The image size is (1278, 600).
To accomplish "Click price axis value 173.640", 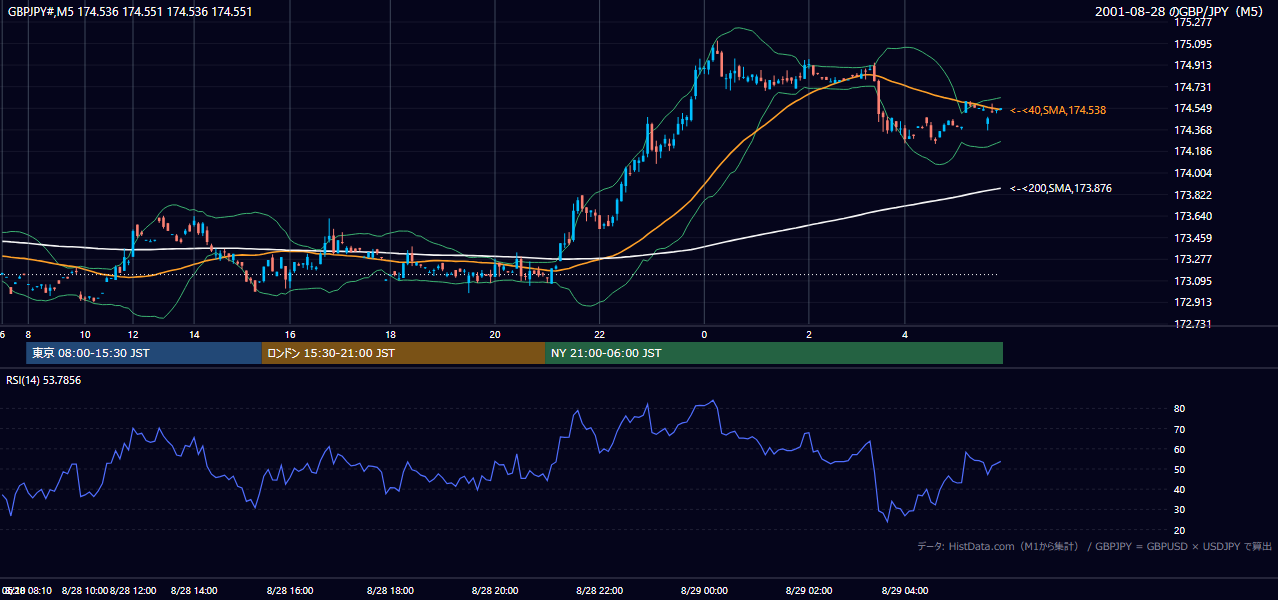I will 1192,216.
